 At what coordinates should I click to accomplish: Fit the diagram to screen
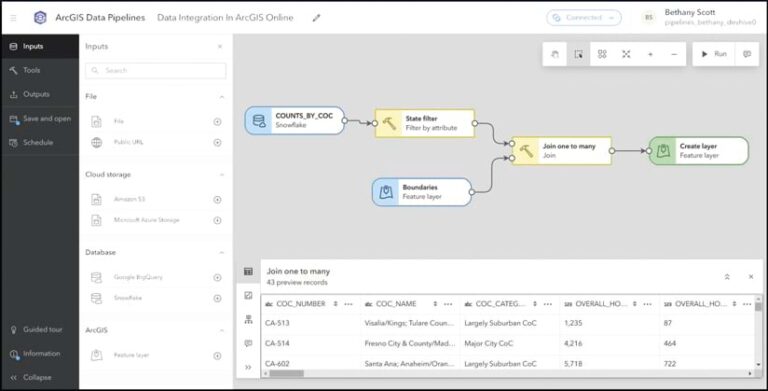click(626, 54)
